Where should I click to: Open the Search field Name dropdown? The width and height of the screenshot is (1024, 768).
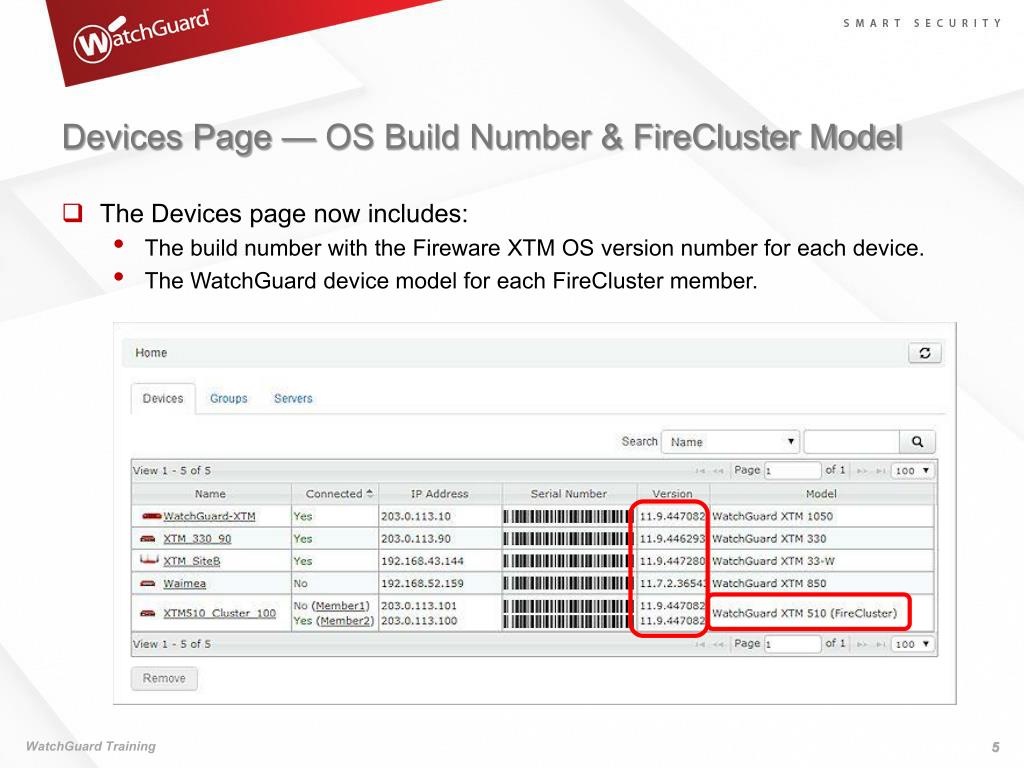coord(731,442)
